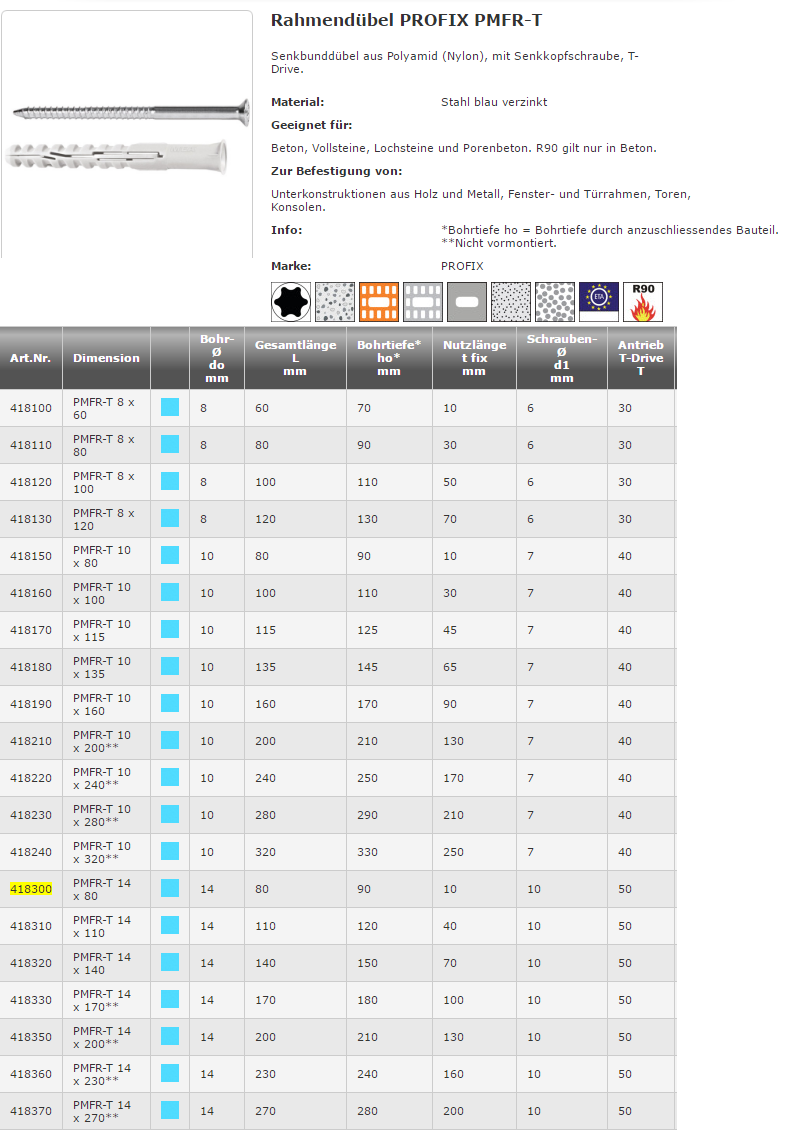The image size is (791, 1137).
Task: Click the Dimension column header
Action: click(106, 358)
